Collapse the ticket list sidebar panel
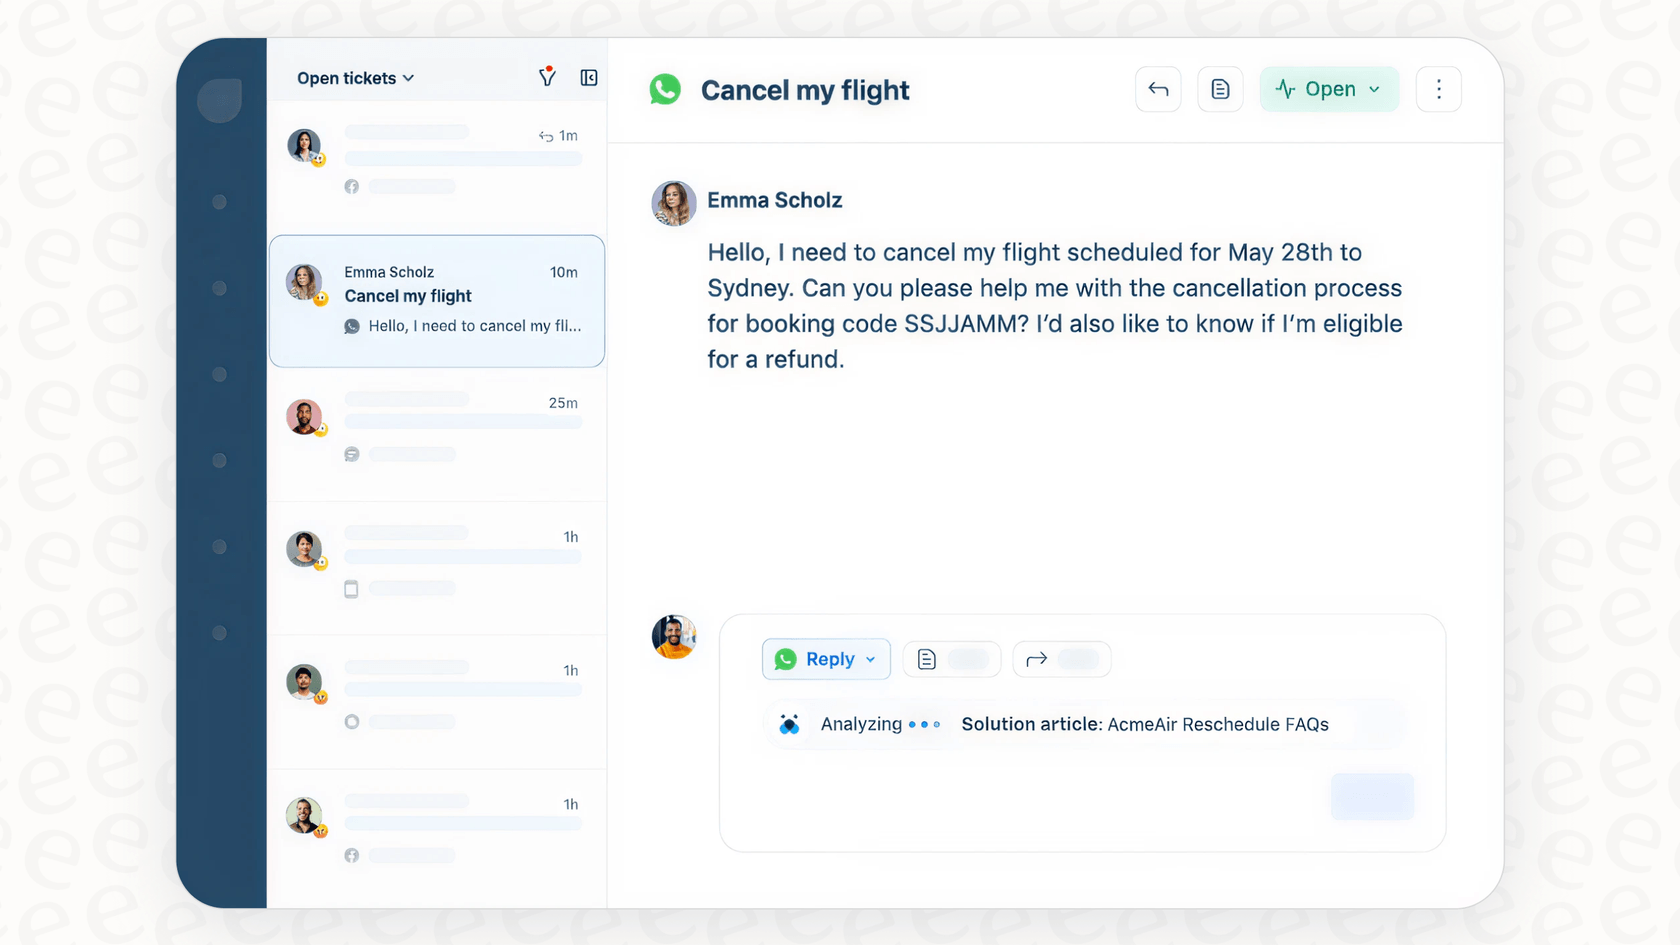Viewport: 1680px width, 945px height. coord(589,78)
